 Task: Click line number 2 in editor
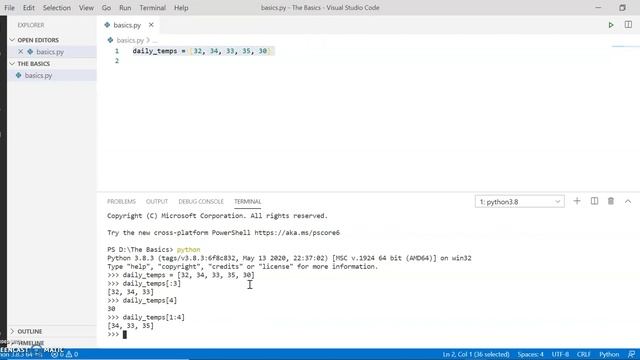click(117, 61)
